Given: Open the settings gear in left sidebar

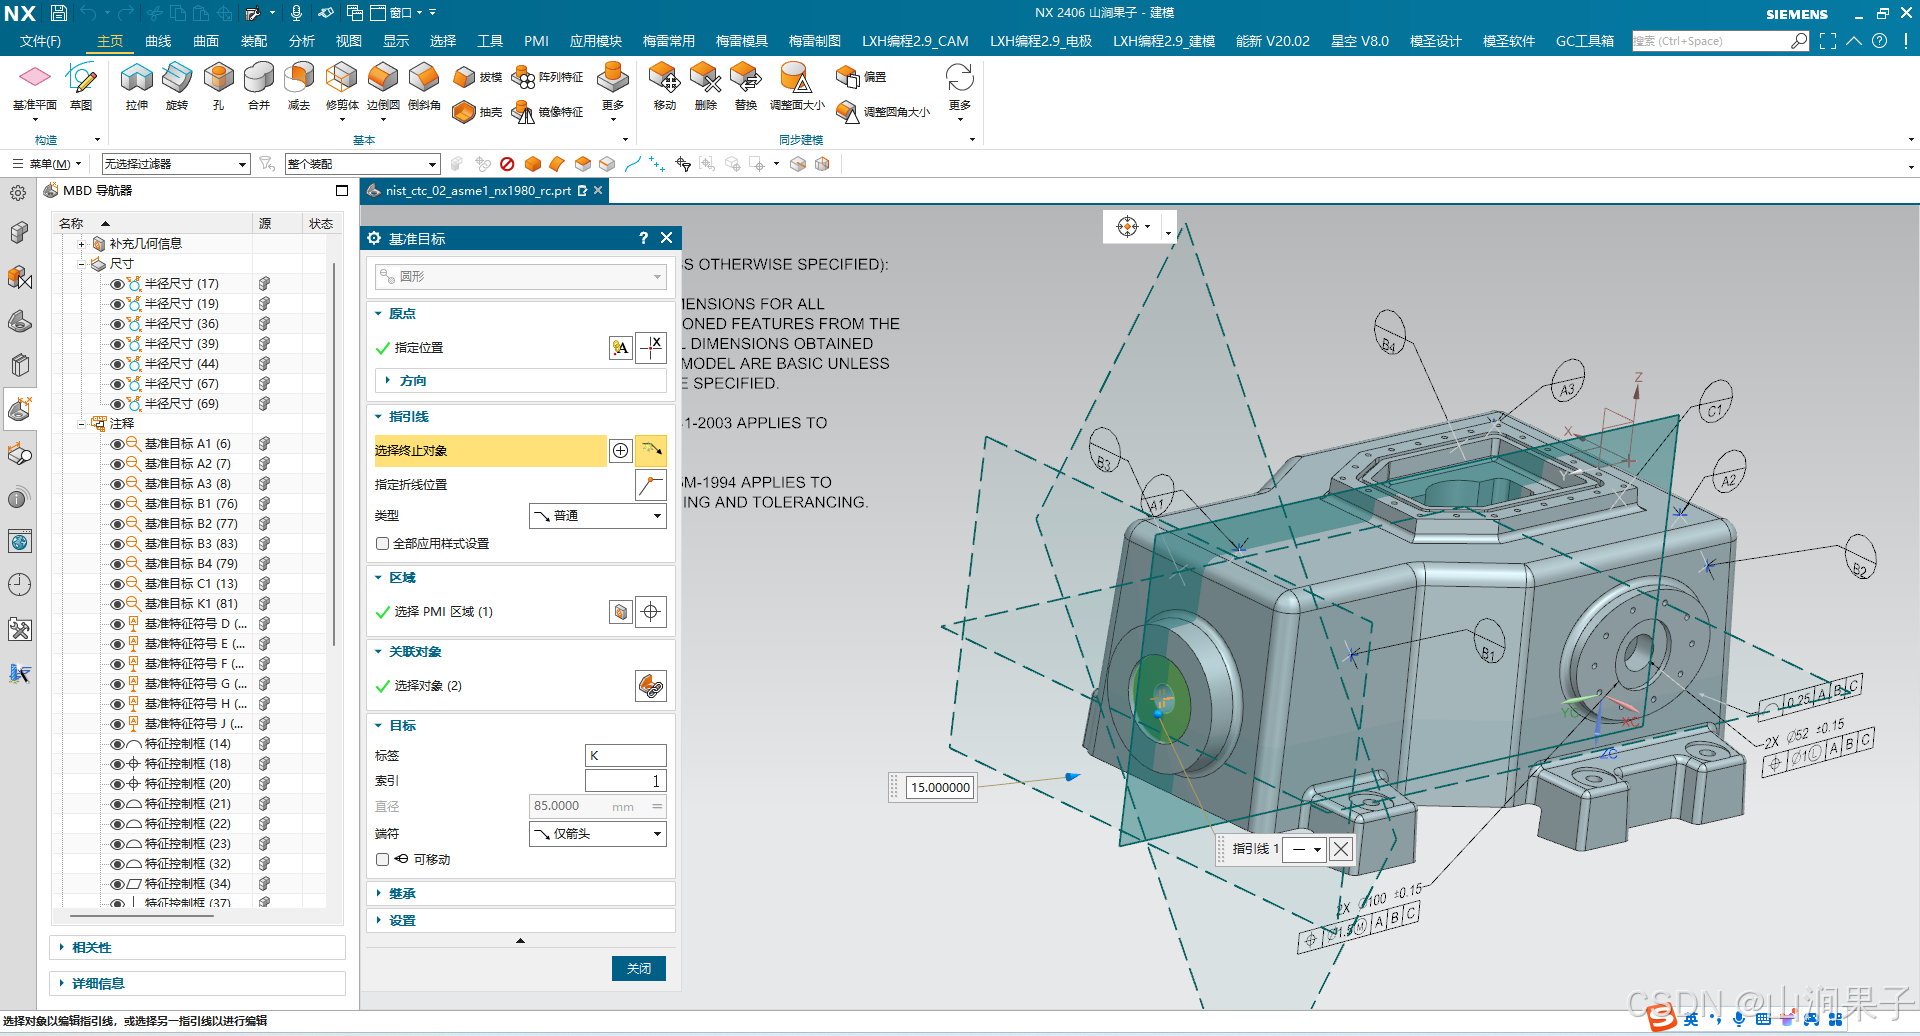Looking at the screenshot, I should click(18, 193).
